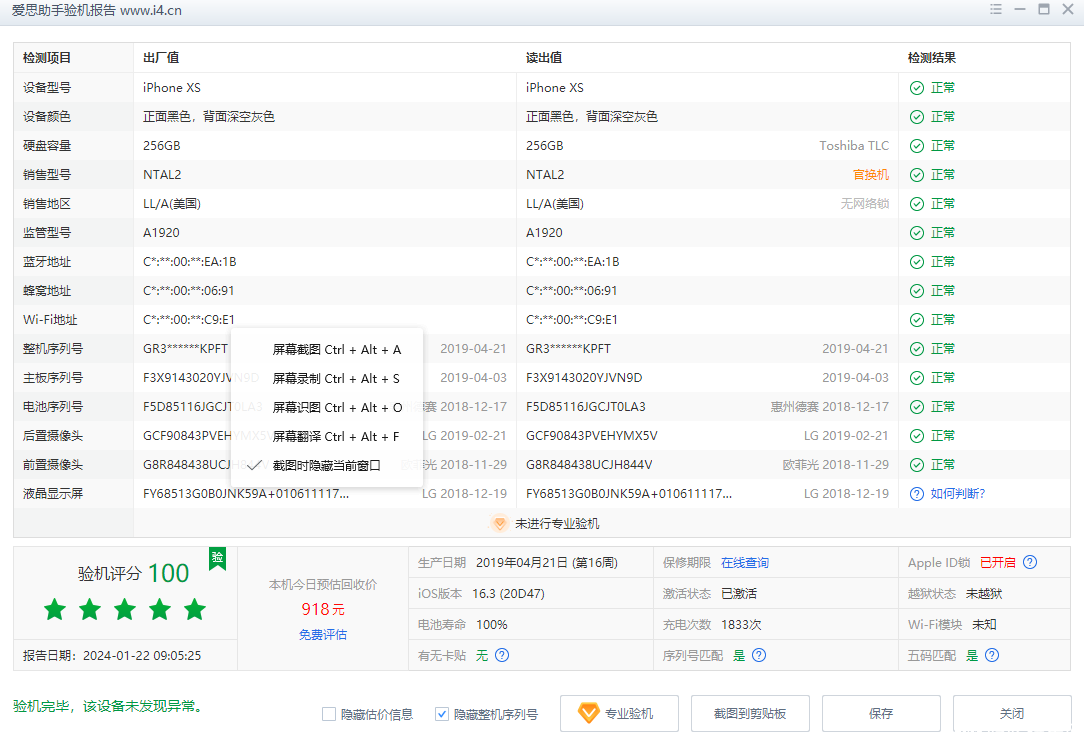Click the 已激活 activation status

[739, 594]
